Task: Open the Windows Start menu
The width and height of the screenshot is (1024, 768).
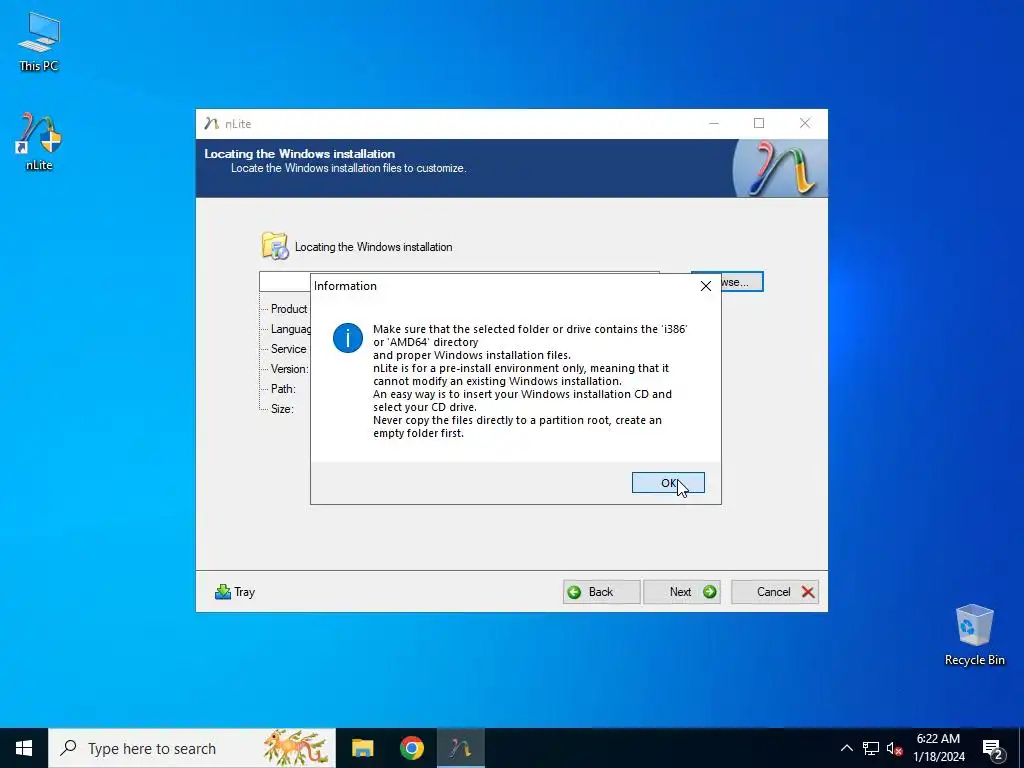Action: (24, 748)
